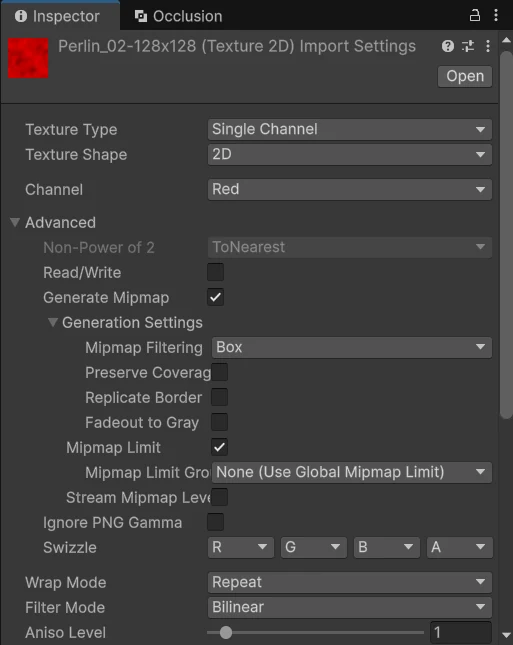Image resolution: width=513 pixels, height=645 pixels.
Task: Click the Swizzle label
Action: (70, 548)
